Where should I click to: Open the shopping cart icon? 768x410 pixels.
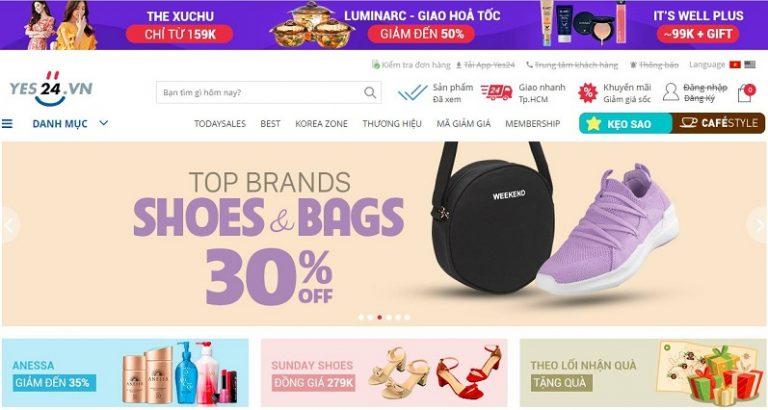tap(745, 93)
